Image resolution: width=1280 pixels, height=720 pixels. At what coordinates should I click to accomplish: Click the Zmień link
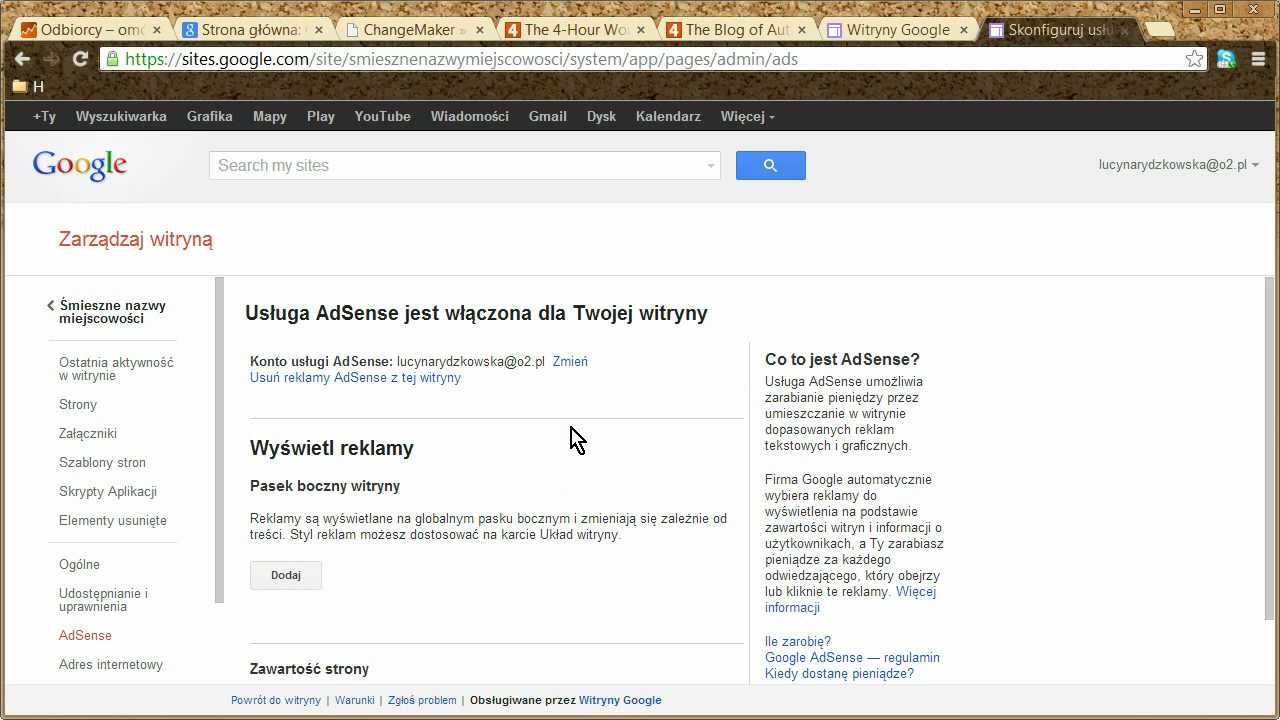tap(570, 362)
